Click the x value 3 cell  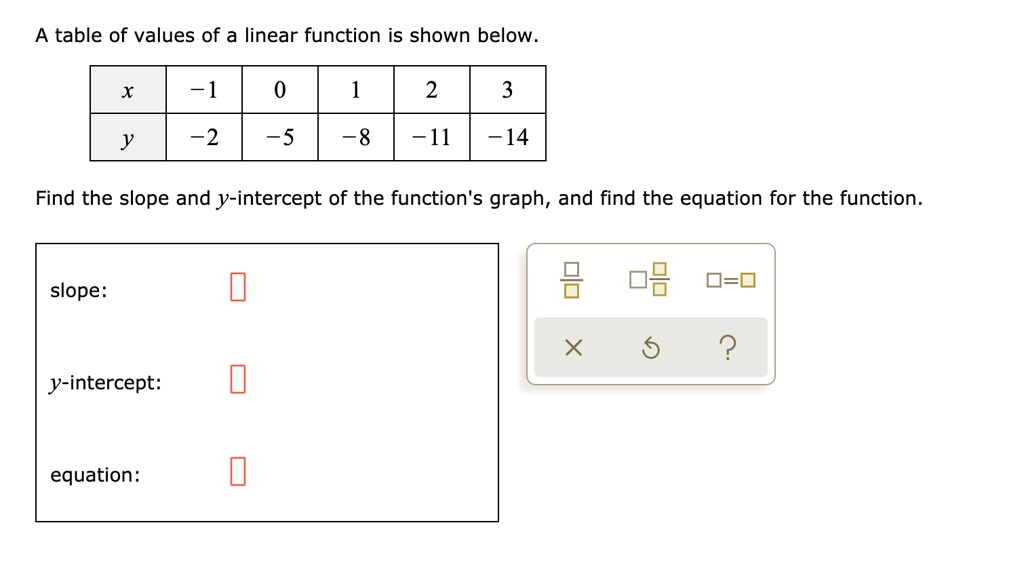[x=508, y=89]
